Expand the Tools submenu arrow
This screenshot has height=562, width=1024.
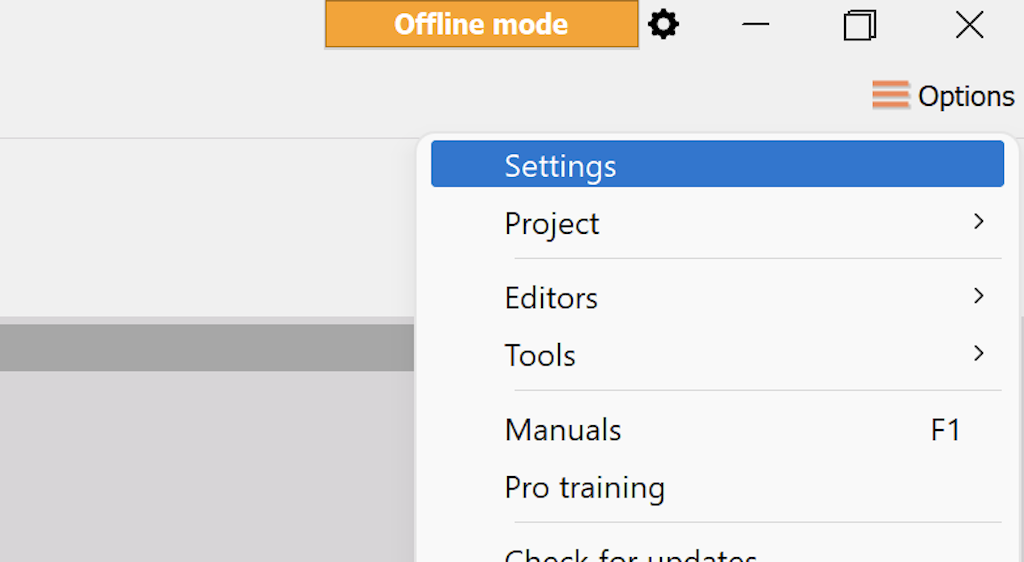coord(978,353)
